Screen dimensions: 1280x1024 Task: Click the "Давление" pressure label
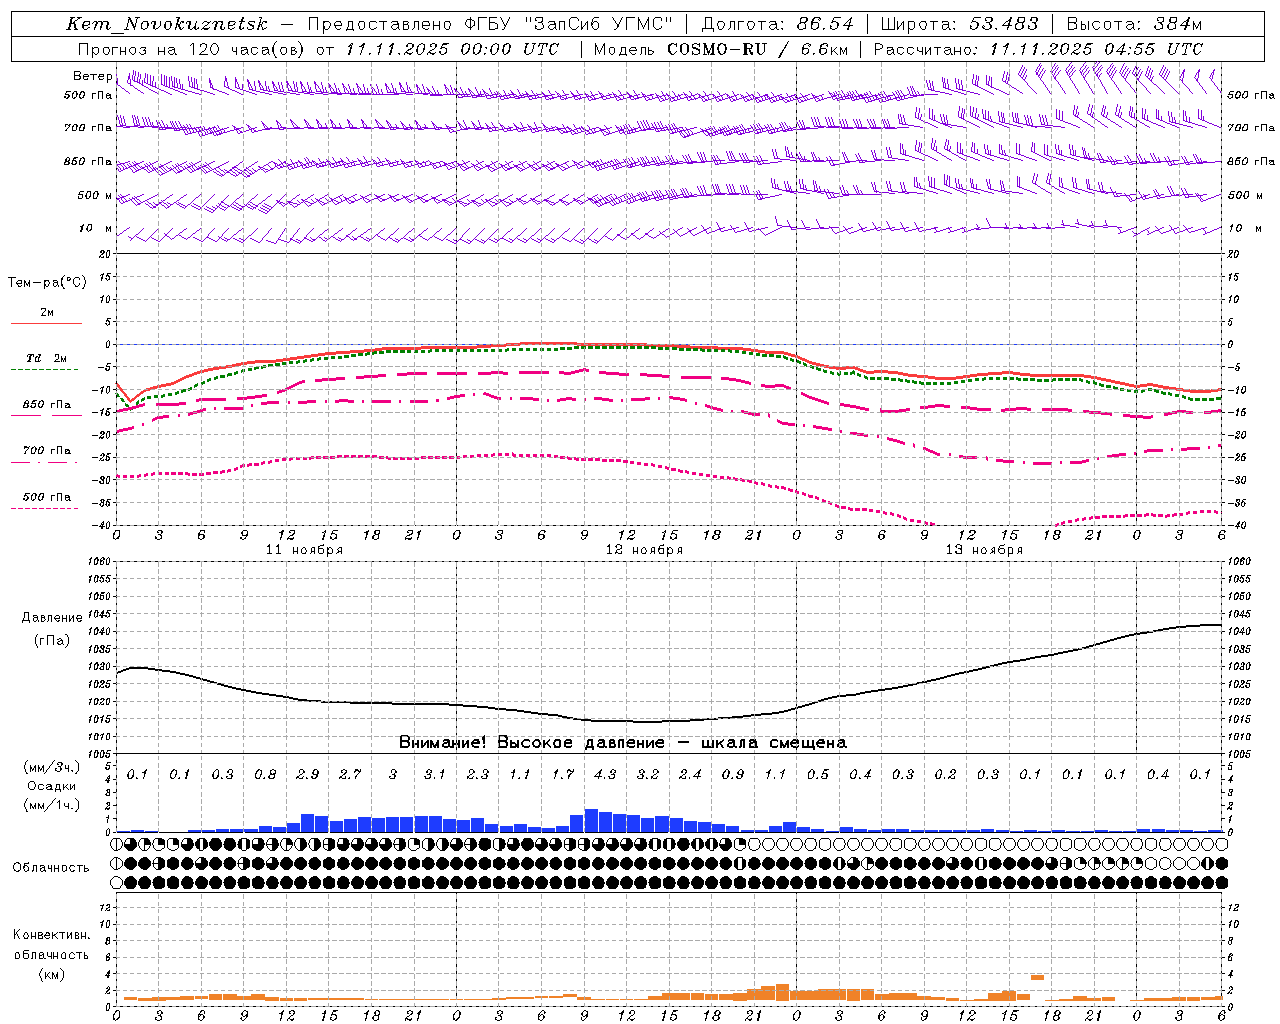point(52,618)
